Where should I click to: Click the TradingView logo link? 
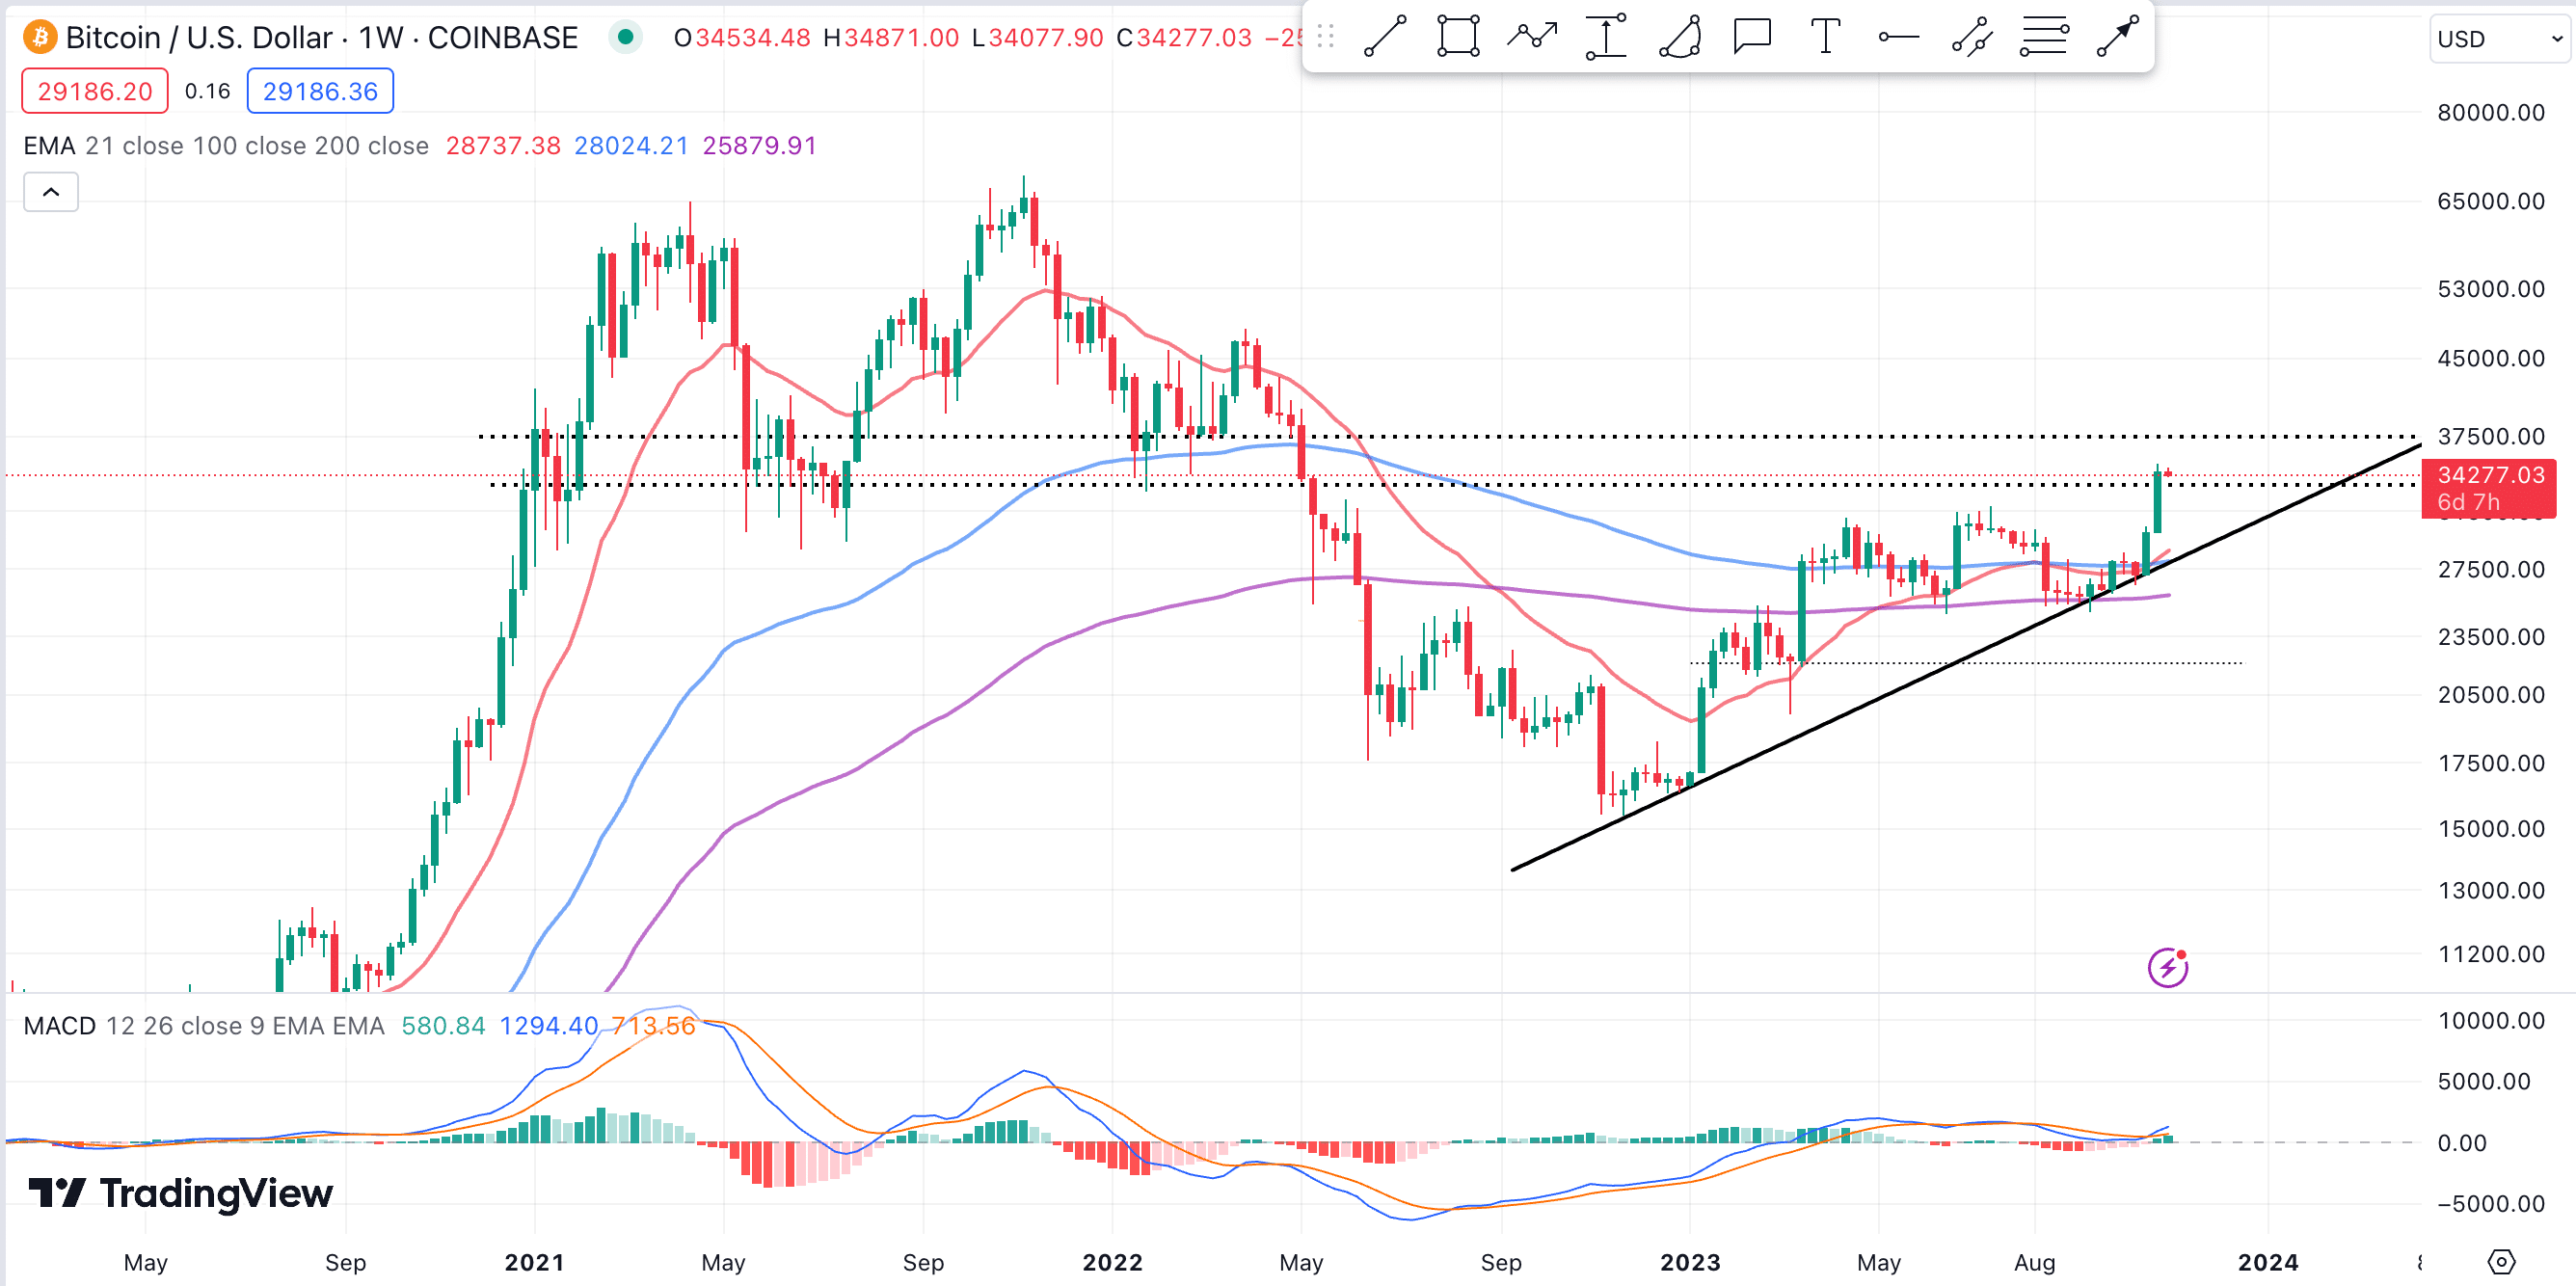[180, 1193]
